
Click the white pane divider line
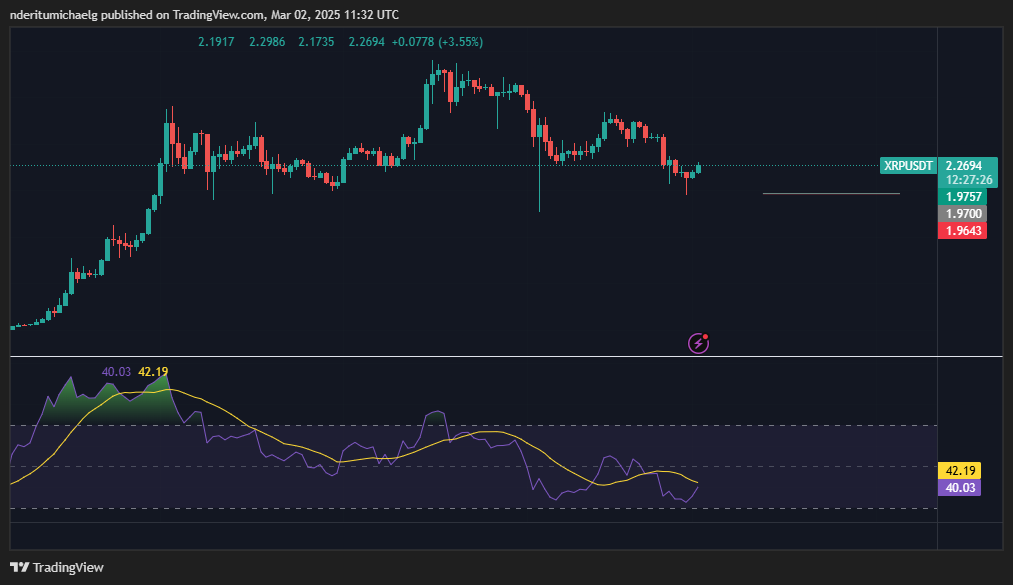(500, 356)
